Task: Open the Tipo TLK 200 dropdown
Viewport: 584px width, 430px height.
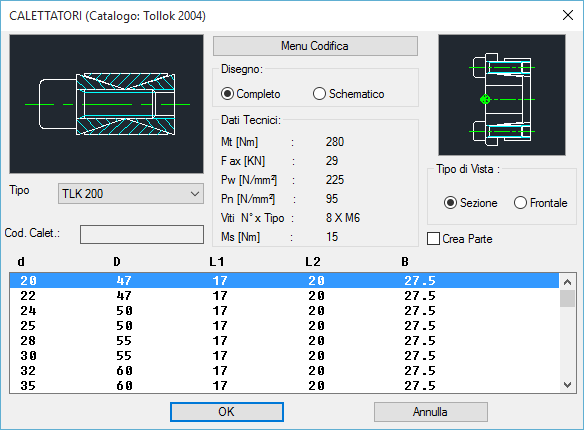Action: (x=131, y=194)
